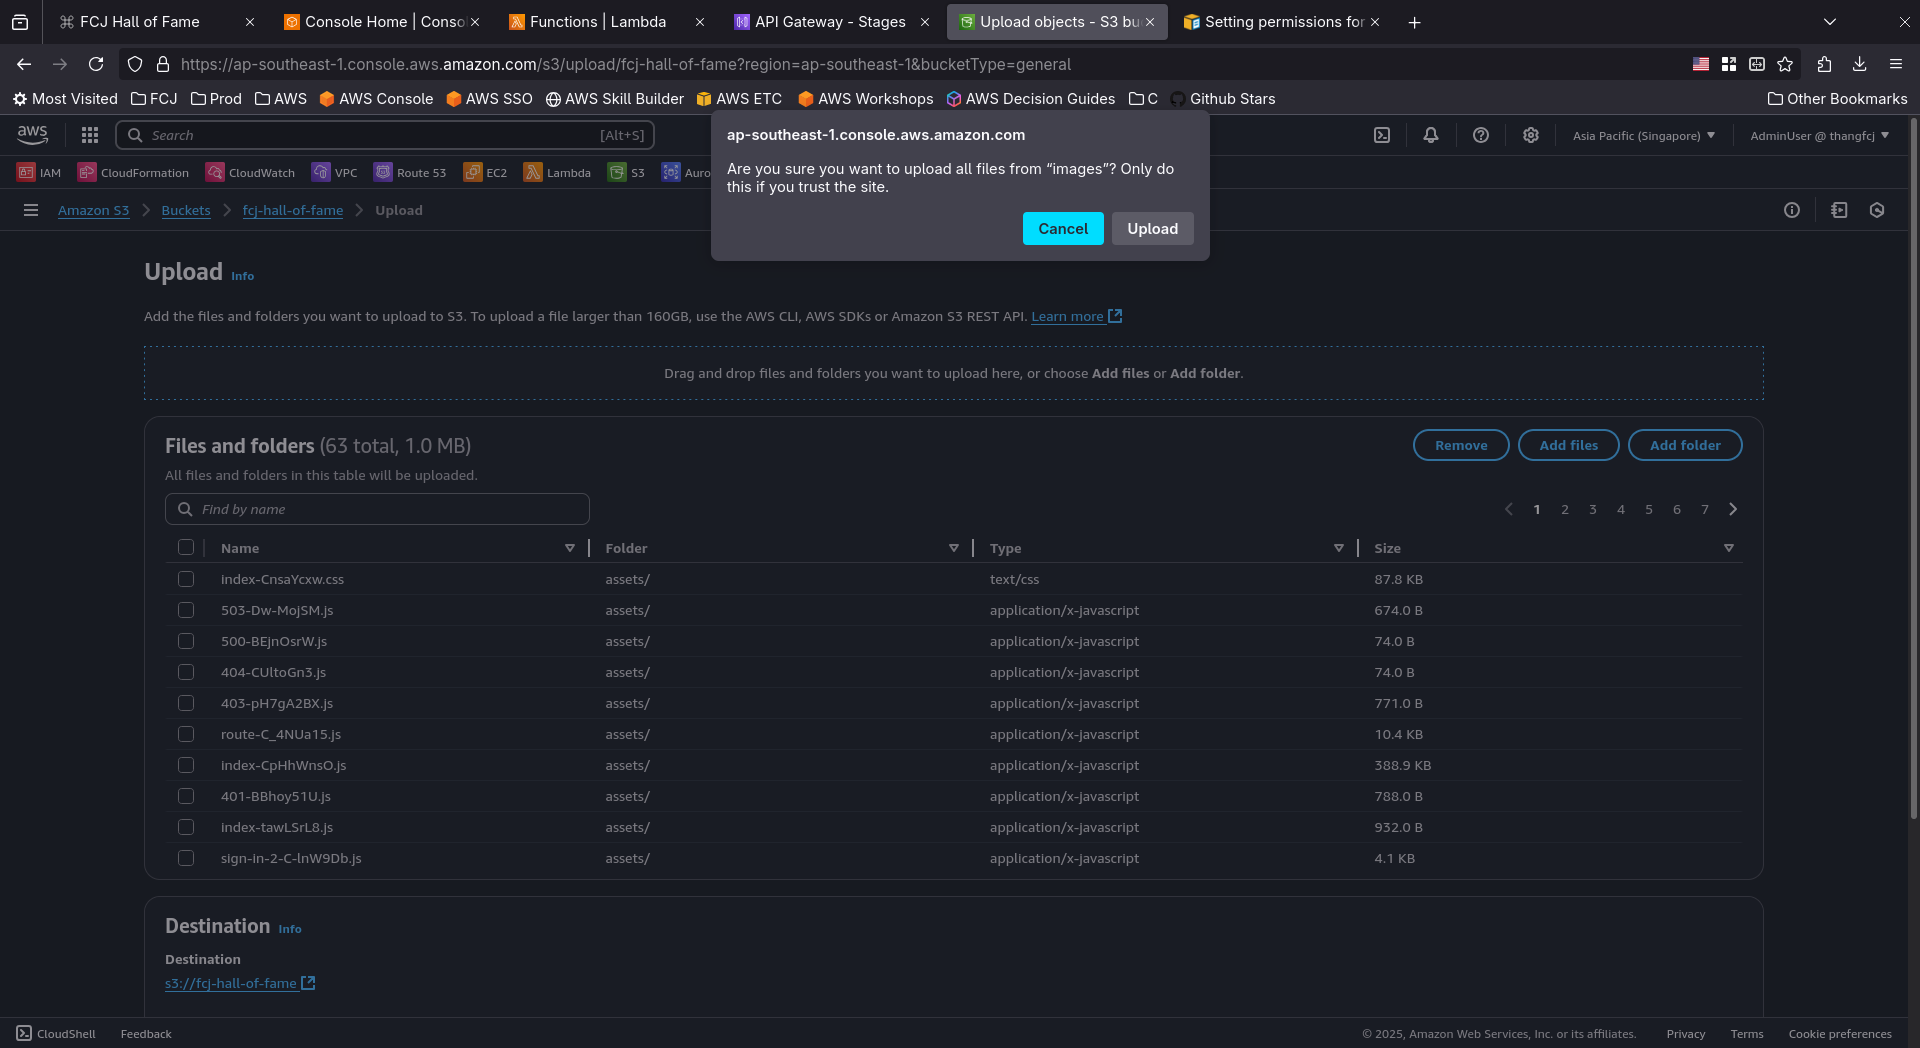The image size is (1920, 1048).
Task: Select checkbox for 404-CUltoGn3.js
Action: coord(186,672)
